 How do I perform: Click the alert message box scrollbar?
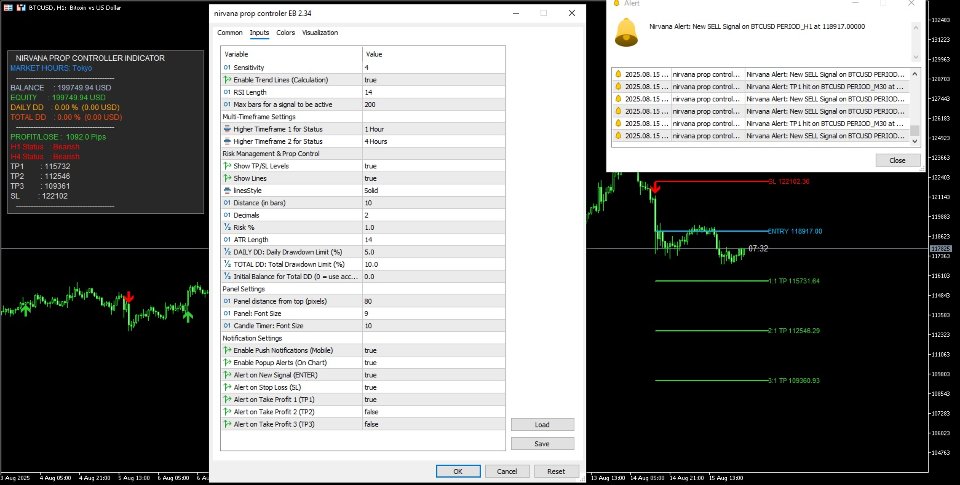pyautogui.click(x=915, y=41)
